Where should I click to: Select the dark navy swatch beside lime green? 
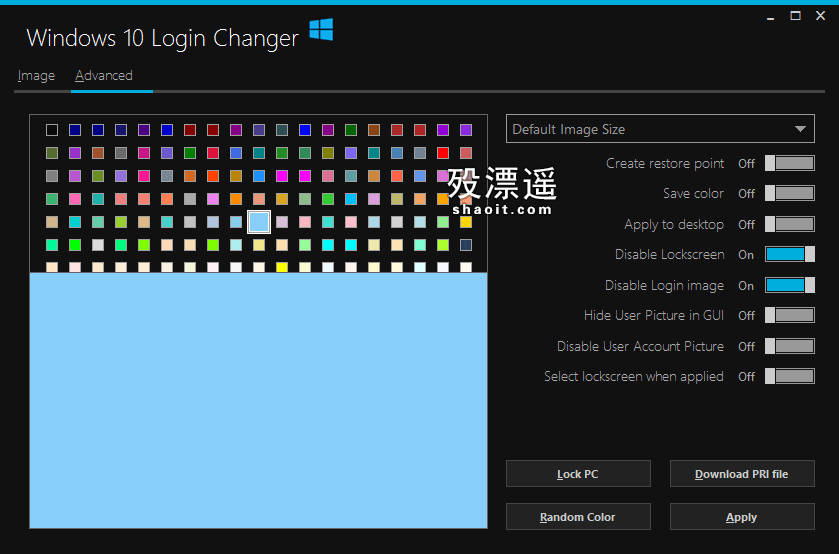pyautogui.click(x=466, y=245)
